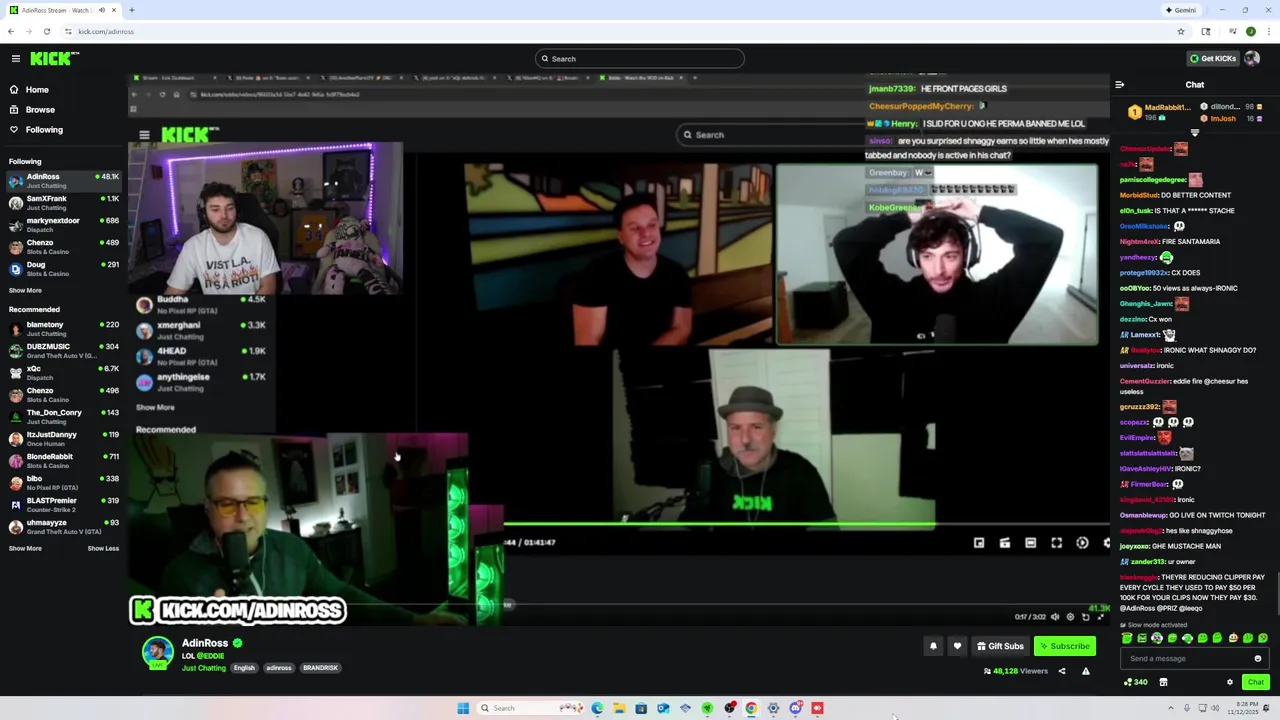Image resolution: width=1280 pixels, height=720 pixels.
Task: Expand the chat leaderboard chevron
Action: pyautogui.click(x=1195, y=132)
